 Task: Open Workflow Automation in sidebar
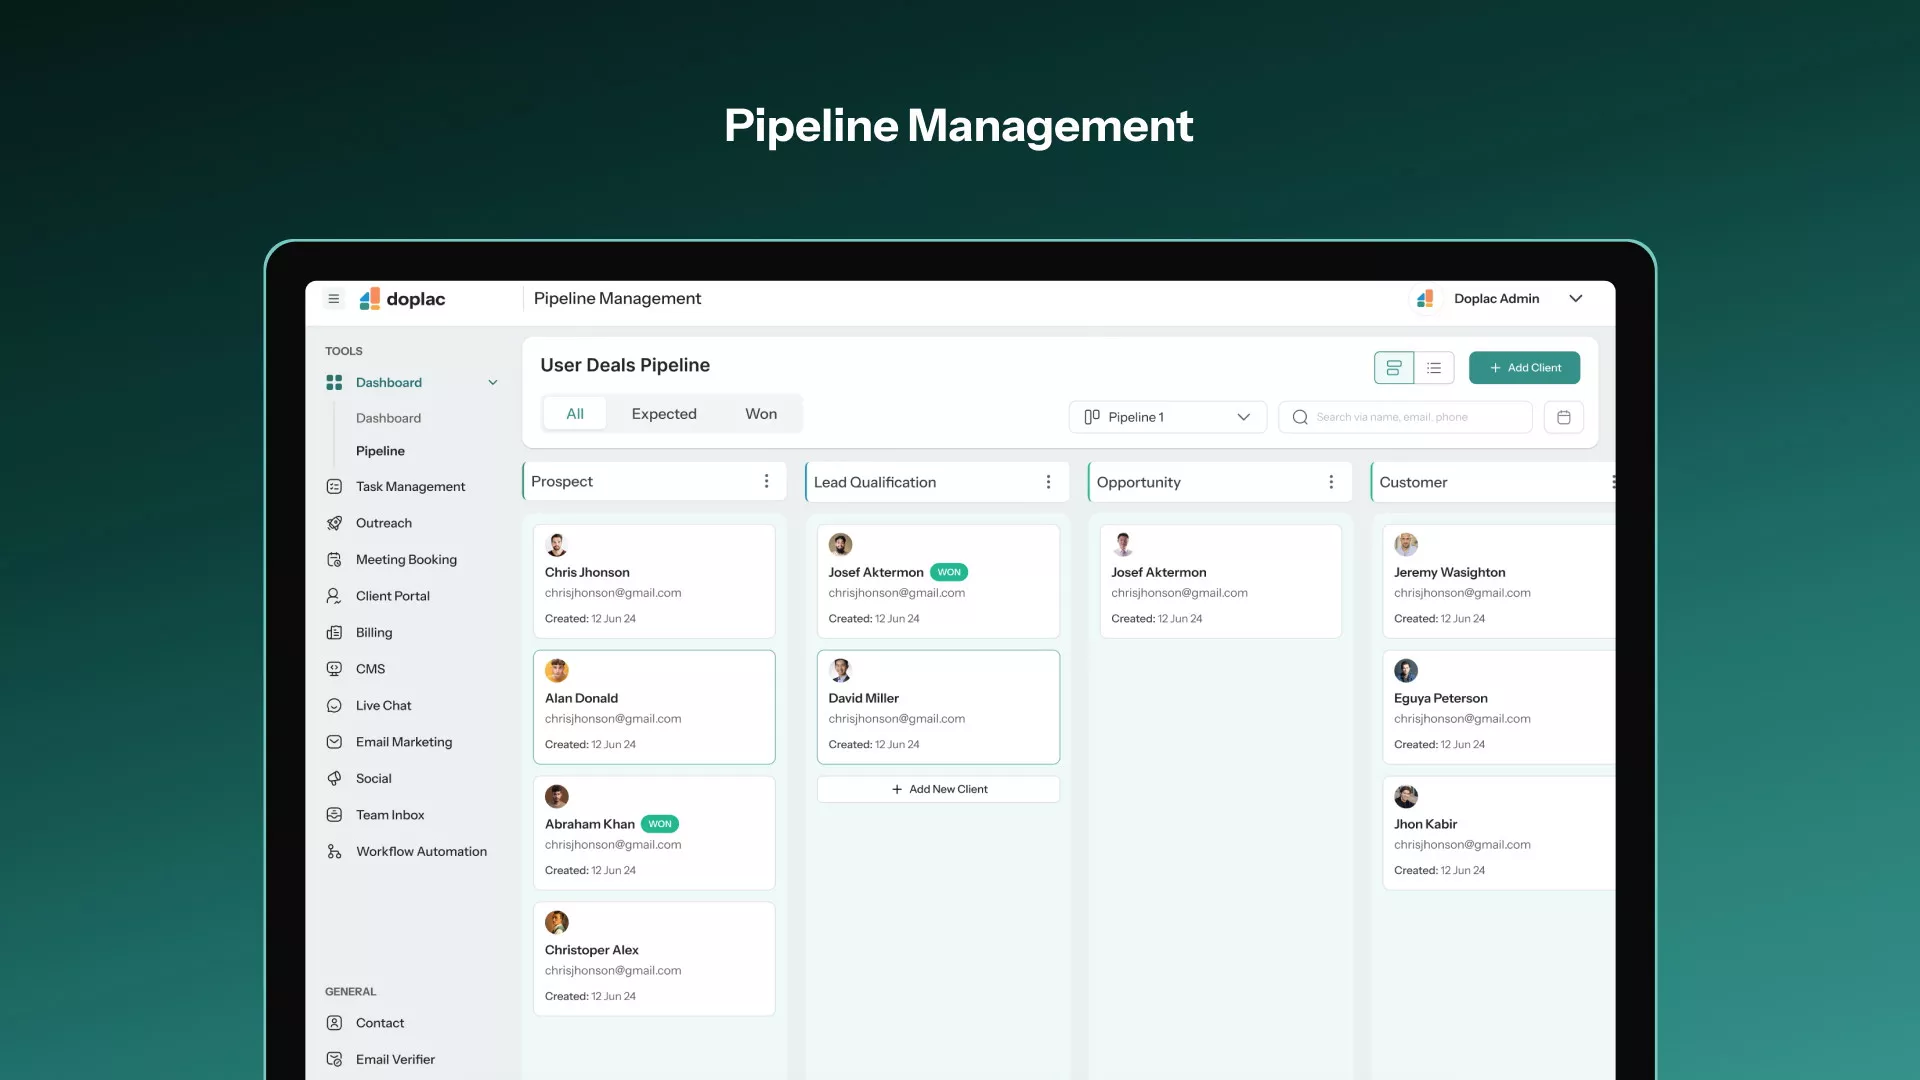click(420, 852)
